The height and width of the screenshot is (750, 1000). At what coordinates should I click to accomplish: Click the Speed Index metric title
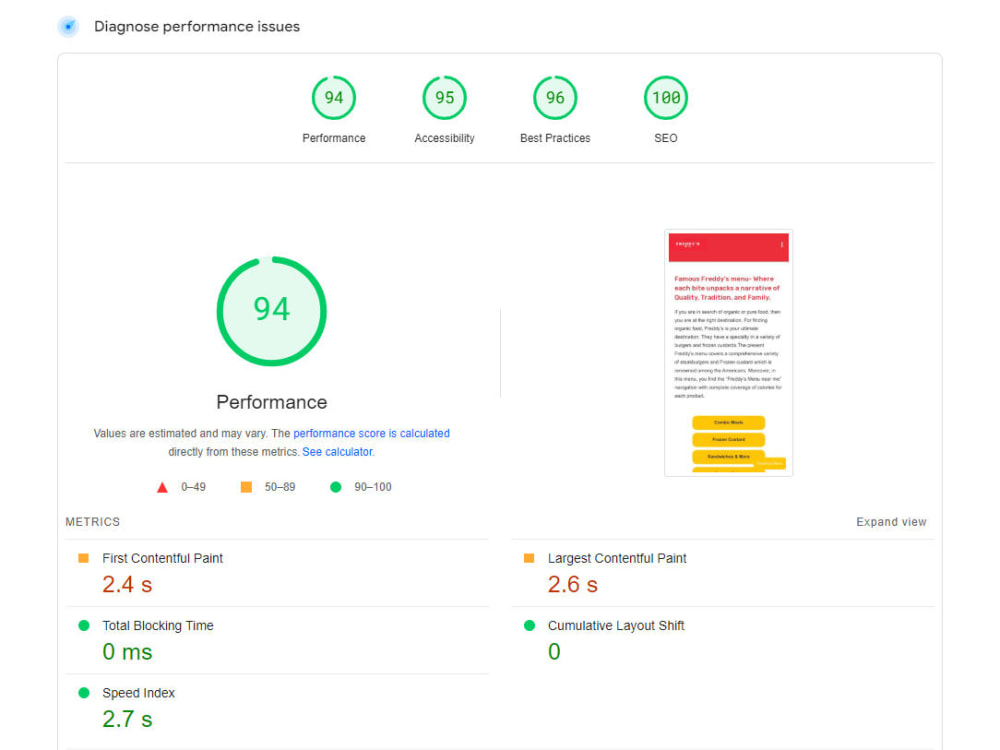(138, 693)
